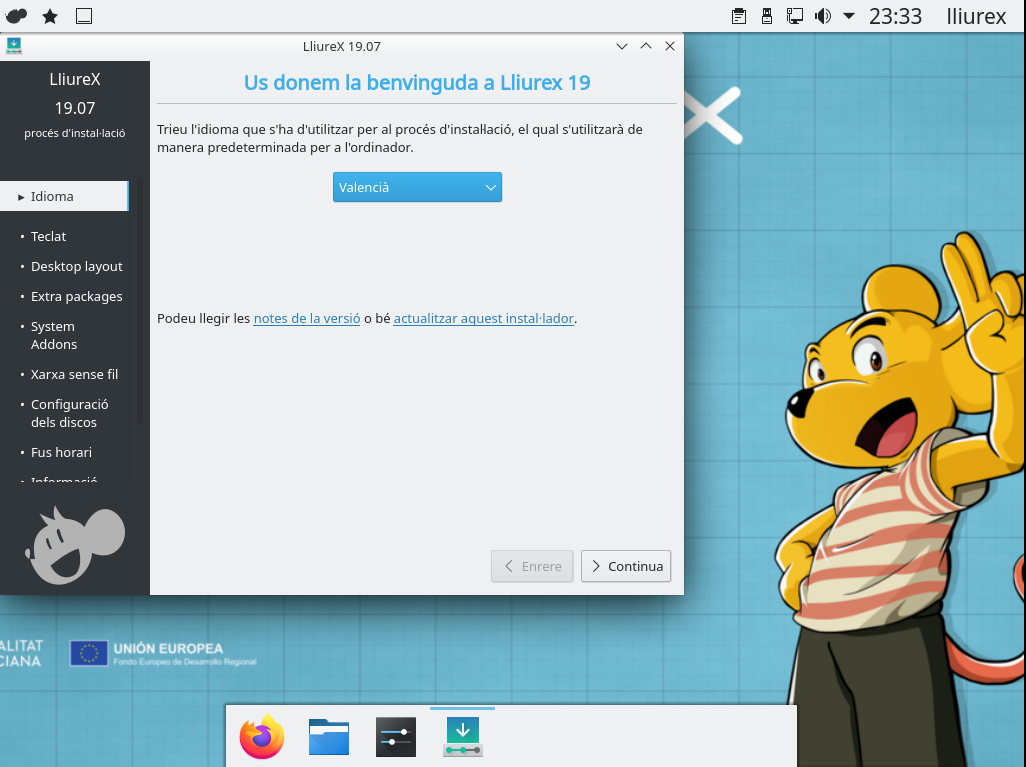Select the Fus horari step
Screen dimensions: 1026x767
coord(61,452)
